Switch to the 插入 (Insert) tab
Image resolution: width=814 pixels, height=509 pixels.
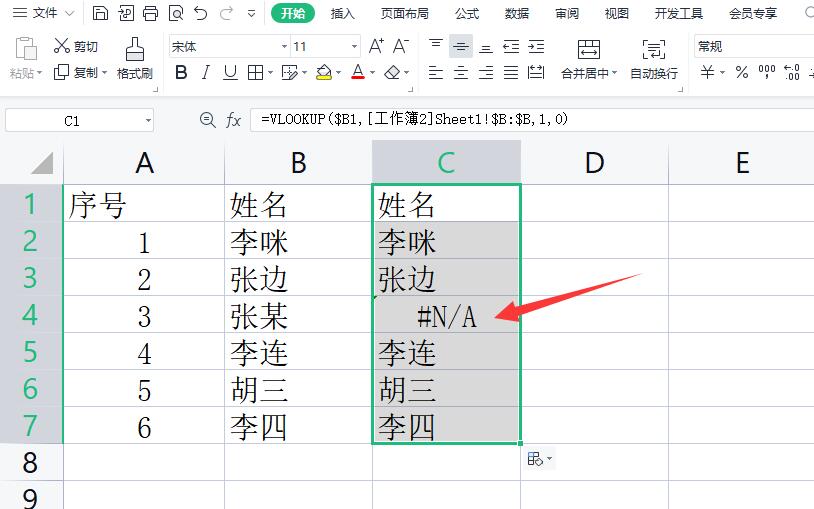click(x=343, y=13)
